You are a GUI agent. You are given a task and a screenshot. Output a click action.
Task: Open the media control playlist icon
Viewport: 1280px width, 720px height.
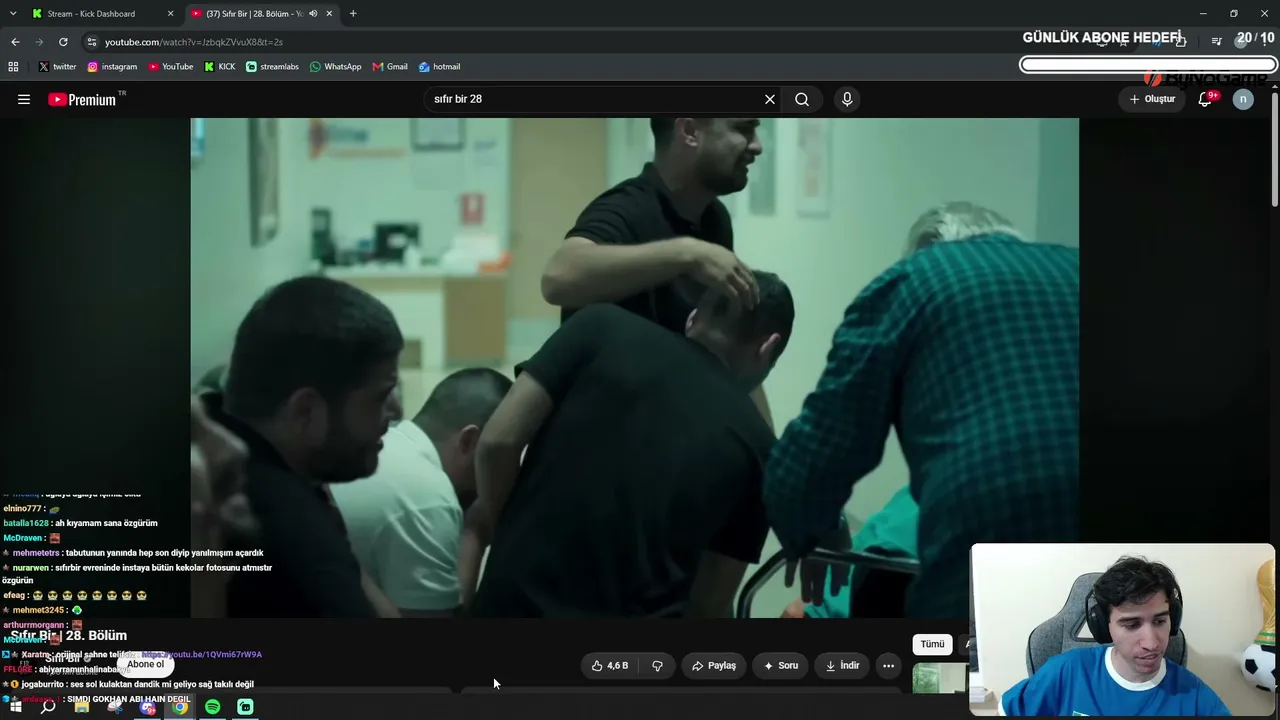(1216, 42)
